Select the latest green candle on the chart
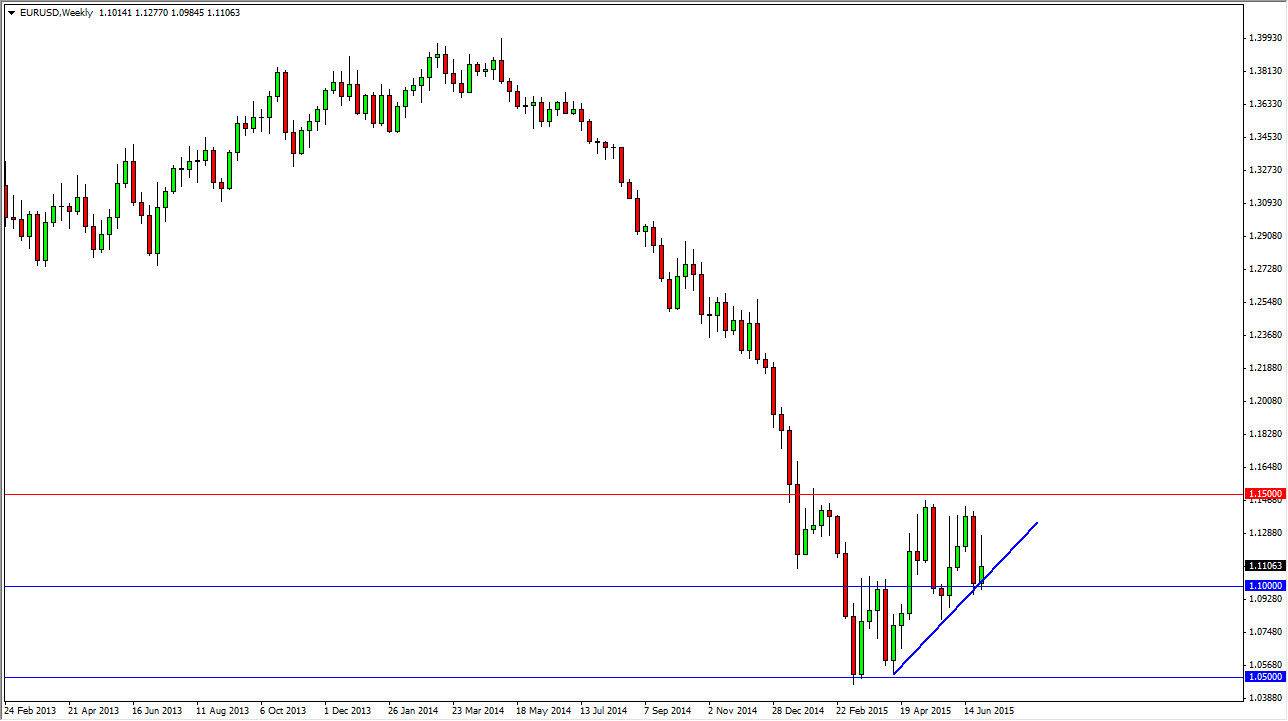 click(x=983, y=575)
